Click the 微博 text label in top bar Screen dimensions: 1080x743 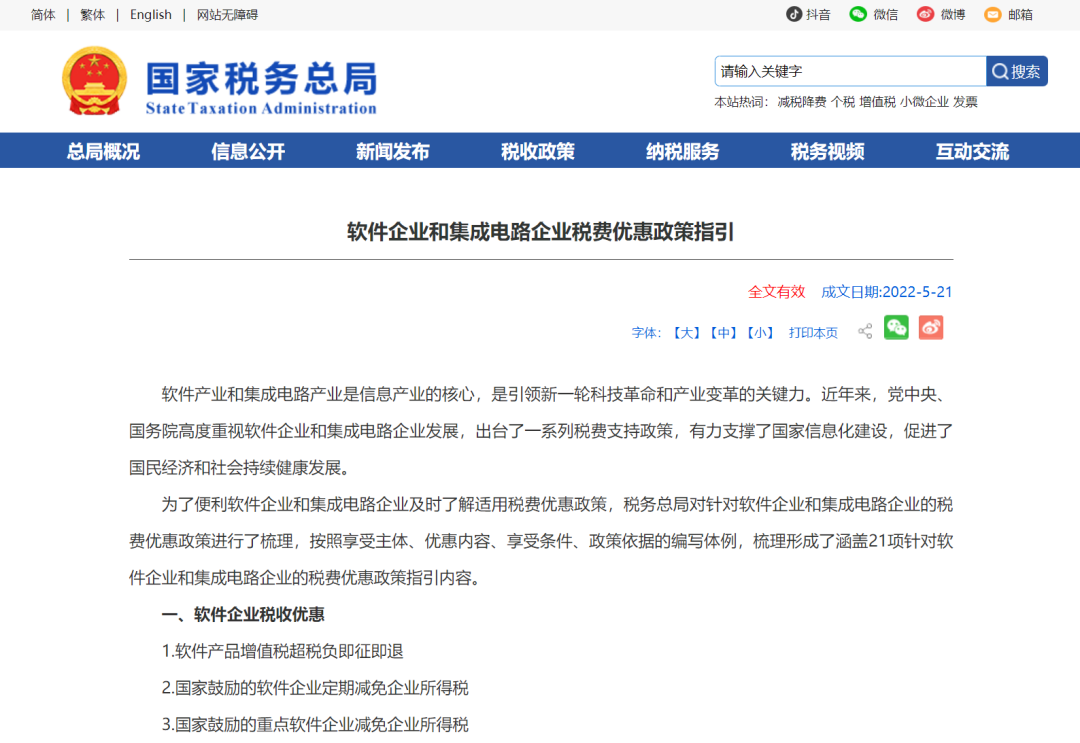tap(953, 14)
